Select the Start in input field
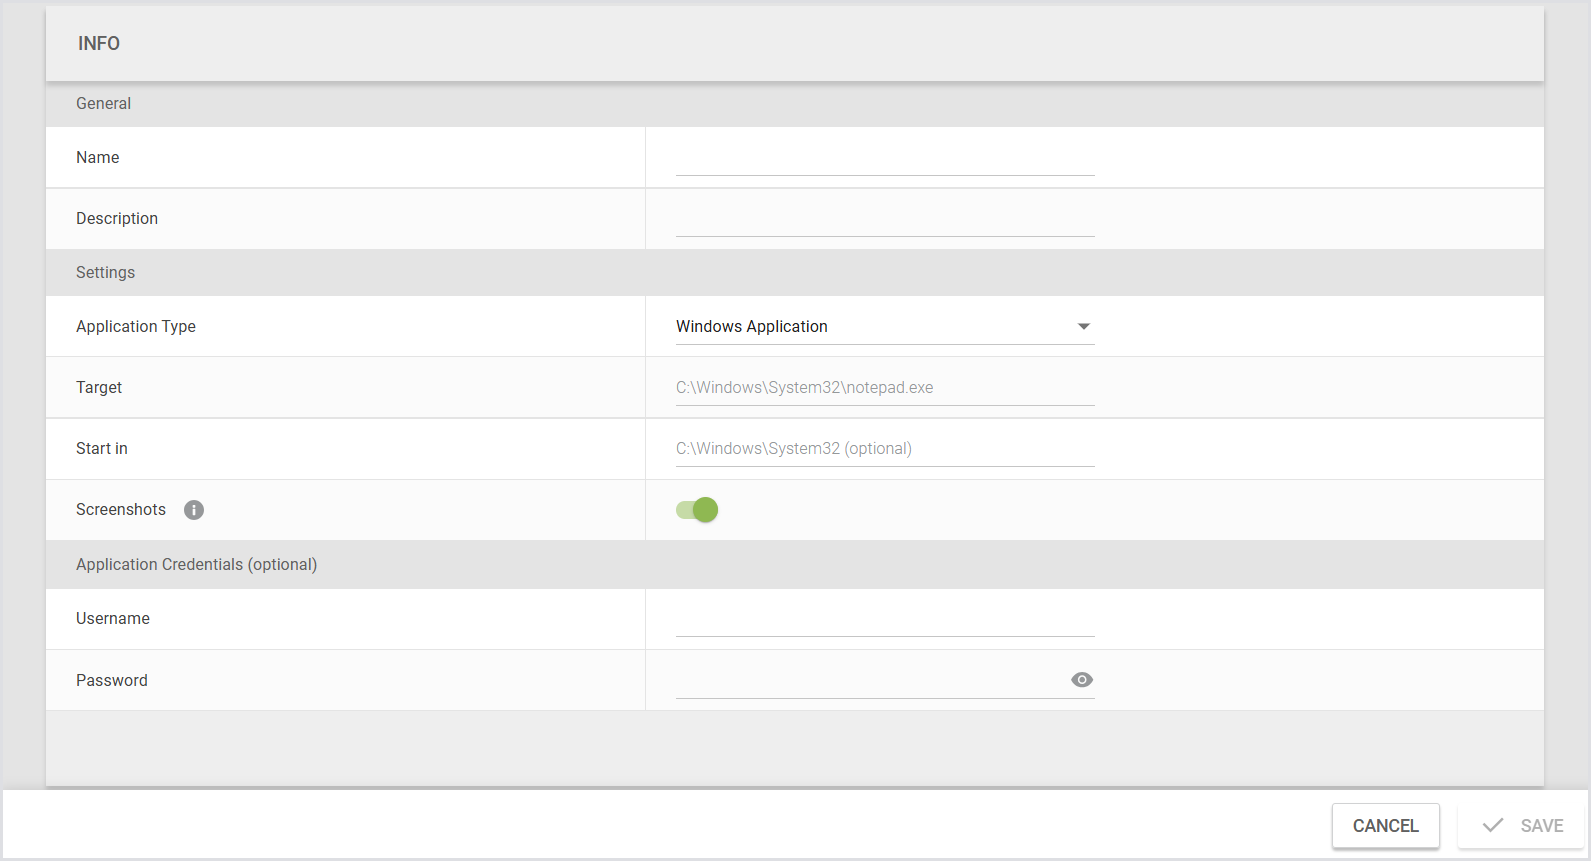Viewport: 1591px width, 861px height. (x=884, y=449)
